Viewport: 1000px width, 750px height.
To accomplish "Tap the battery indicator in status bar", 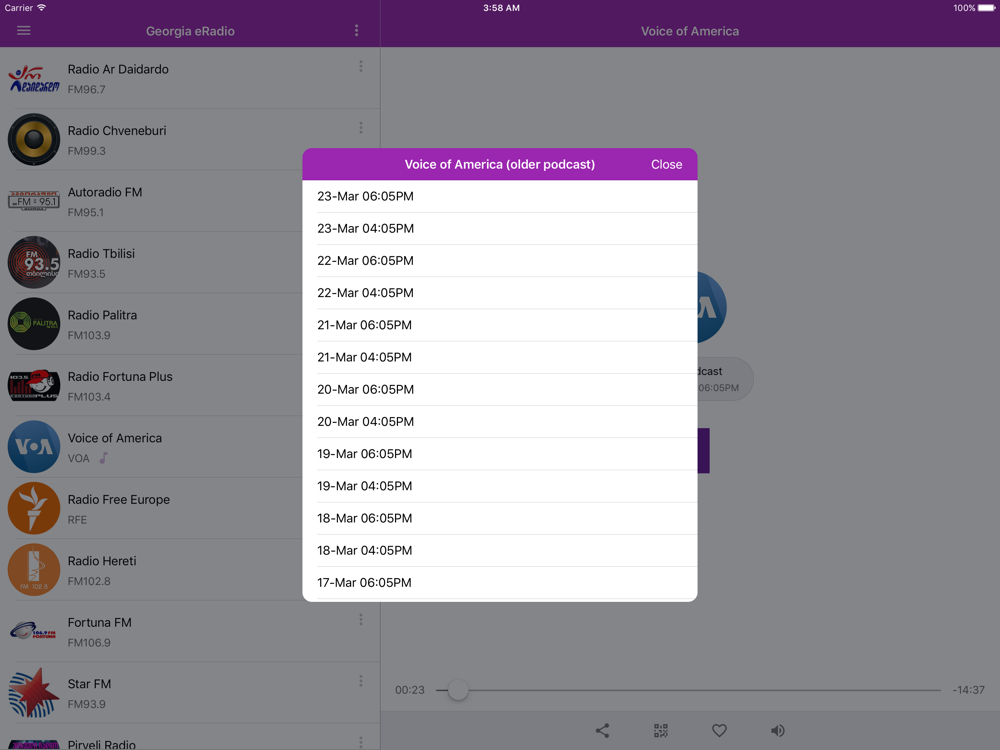I will [986, 8].
